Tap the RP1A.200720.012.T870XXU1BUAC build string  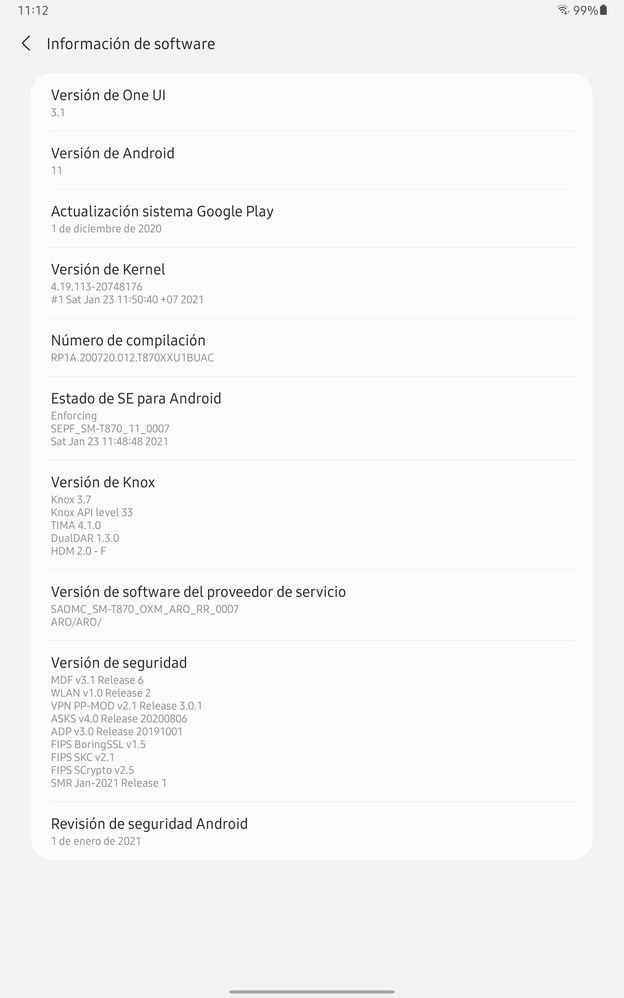(132, 358)
